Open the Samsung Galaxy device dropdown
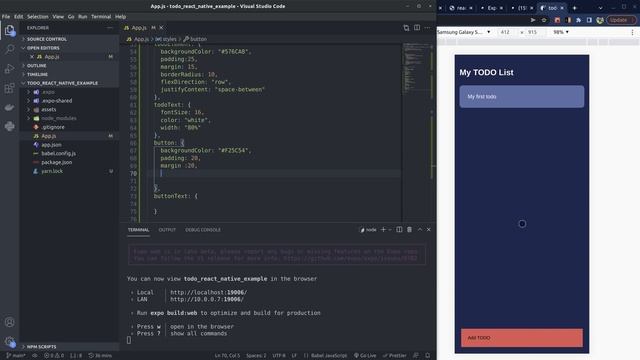Screen dimensions: 640x360 (464, 32)
